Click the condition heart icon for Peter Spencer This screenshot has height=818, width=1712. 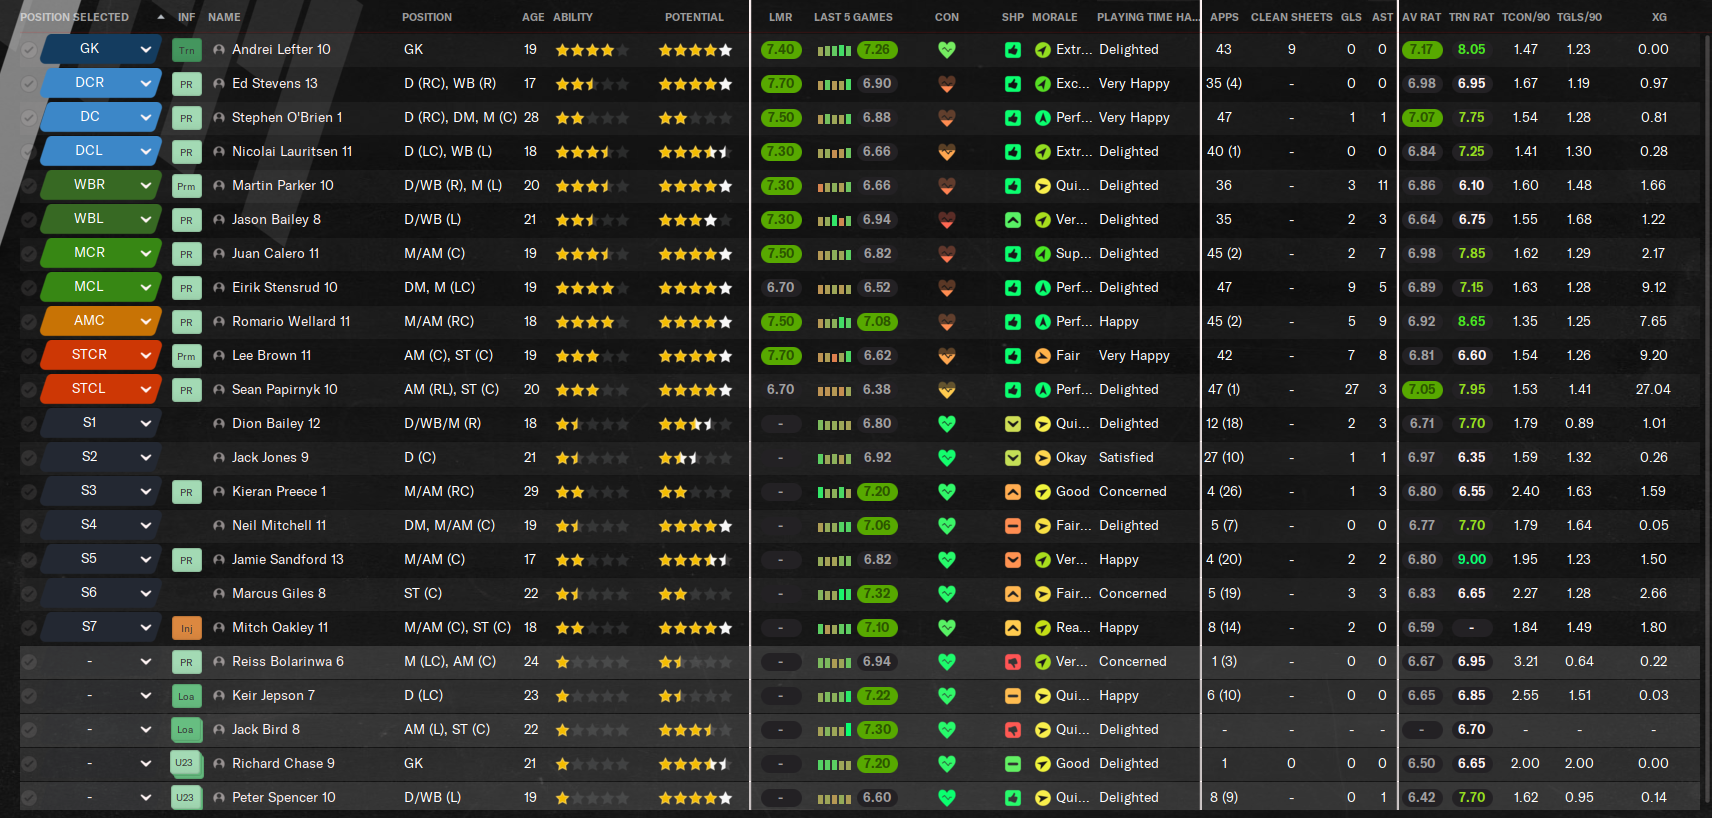[947, 798]
